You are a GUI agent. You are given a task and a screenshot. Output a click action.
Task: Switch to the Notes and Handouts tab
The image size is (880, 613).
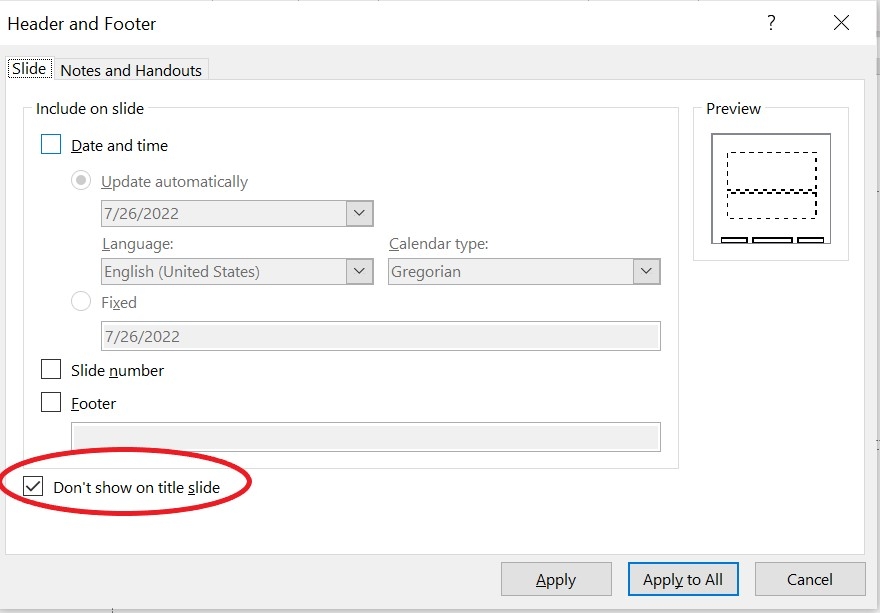131,69
